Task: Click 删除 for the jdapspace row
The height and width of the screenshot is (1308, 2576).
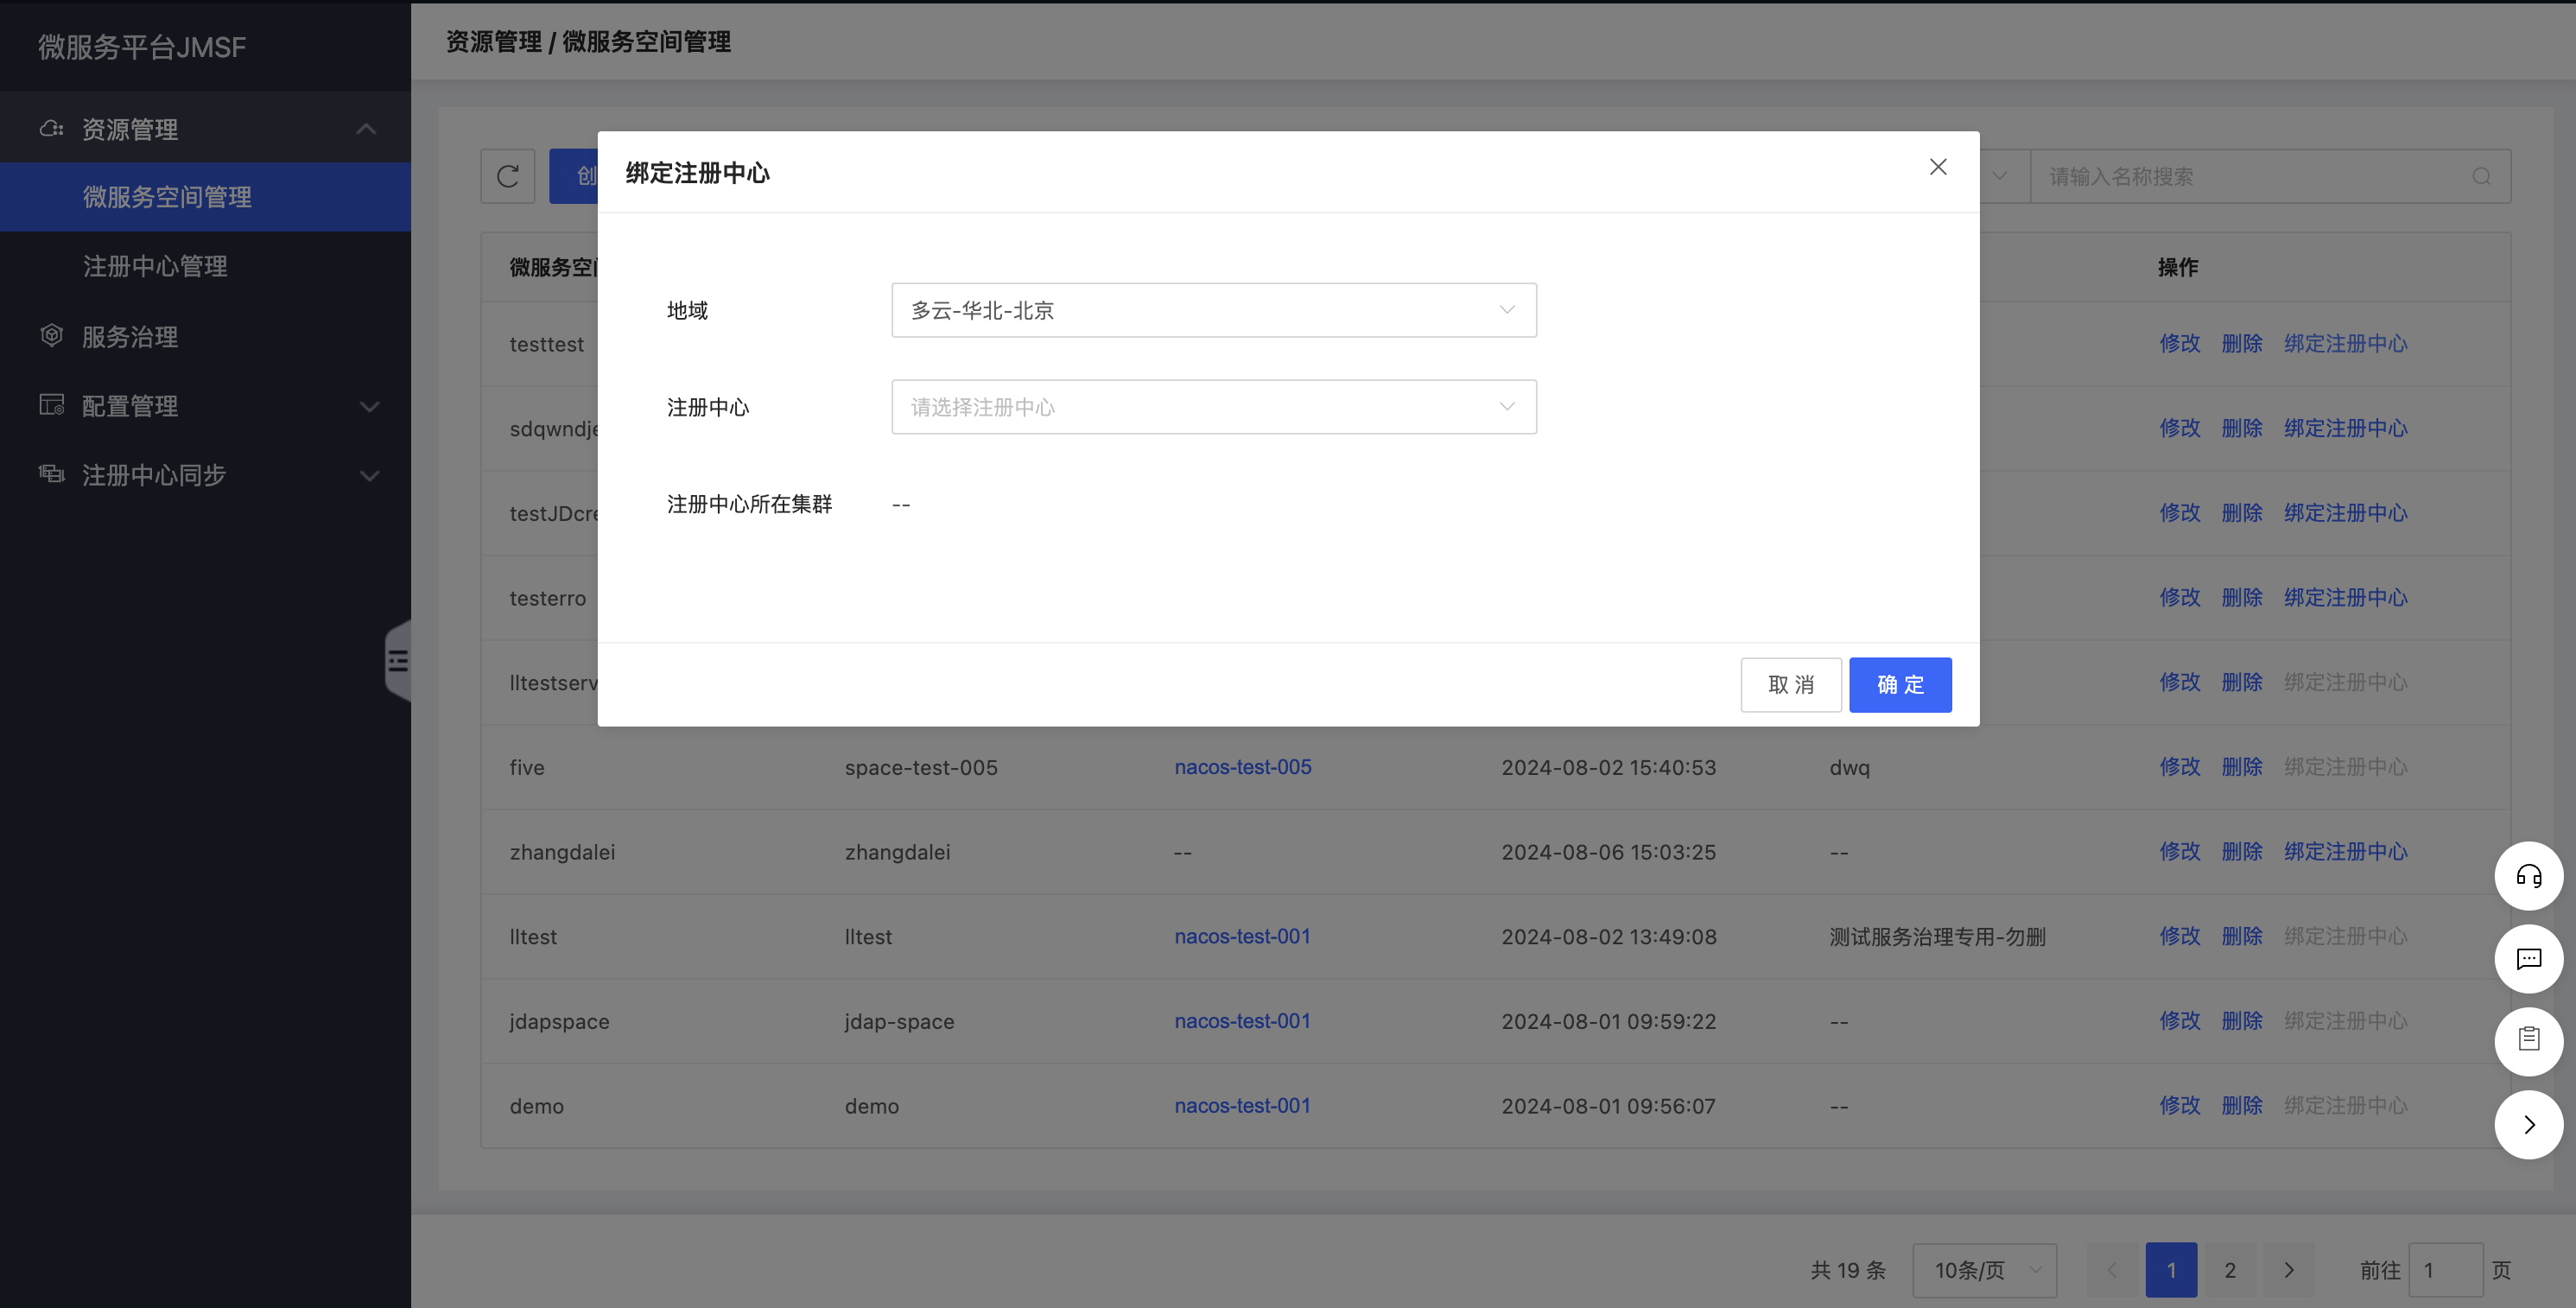Action: tap(2241, 1021)
